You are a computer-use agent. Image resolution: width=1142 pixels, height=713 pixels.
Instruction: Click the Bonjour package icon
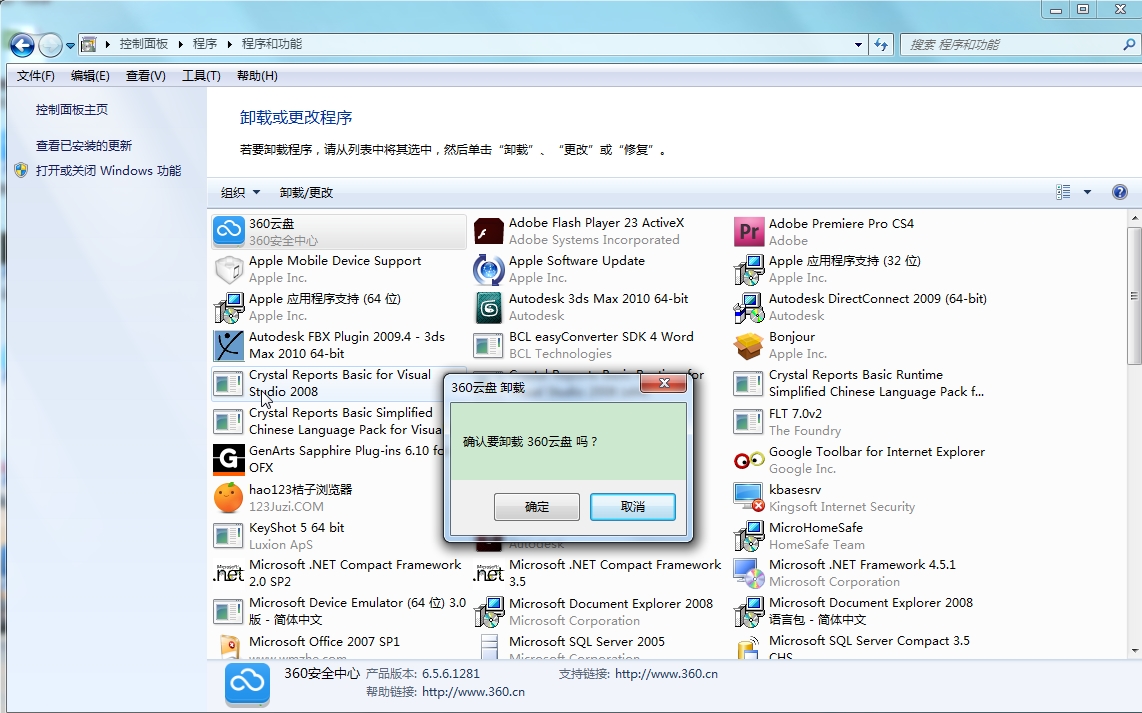tap(749, 346)
